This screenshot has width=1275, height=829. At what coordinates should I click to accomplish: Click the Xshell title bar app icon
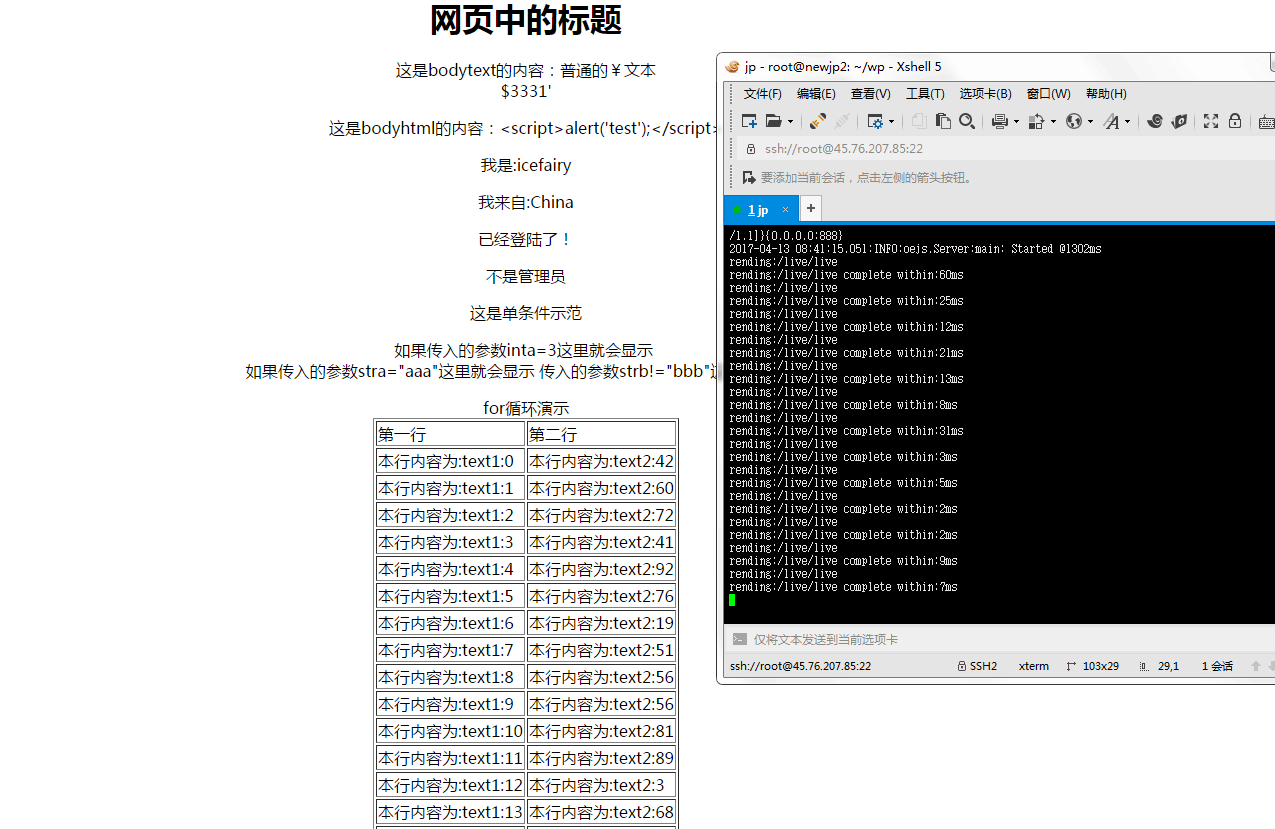coord(732,67)
